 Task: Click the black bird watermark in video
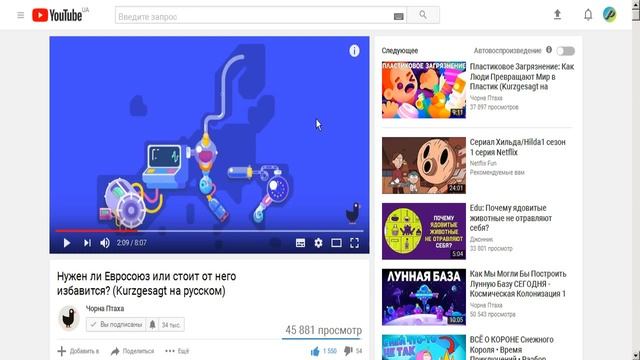[353, 213]
